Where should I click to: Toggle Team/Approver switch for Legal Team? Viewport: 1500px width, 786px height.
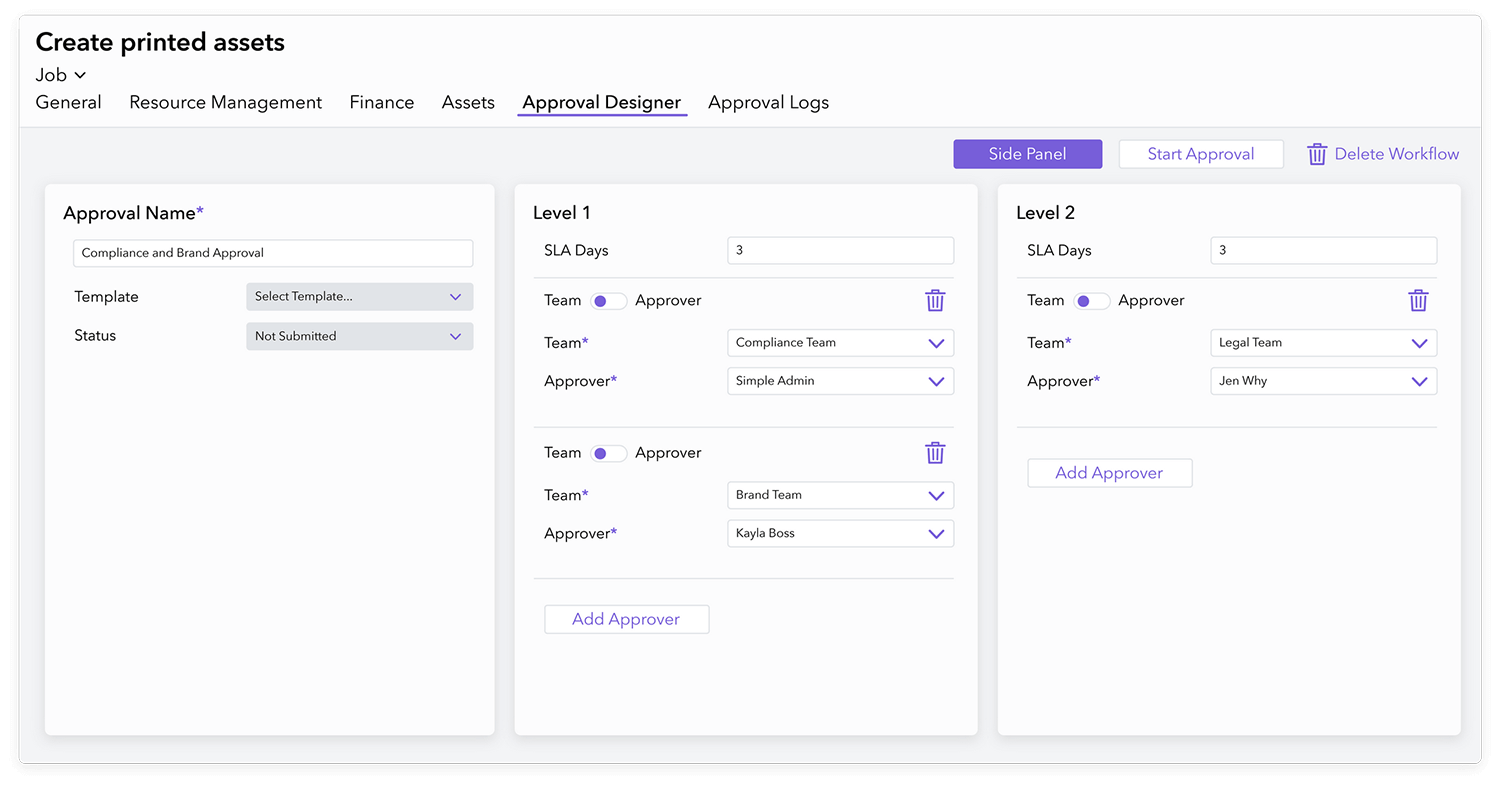[x=1091, y=301]
